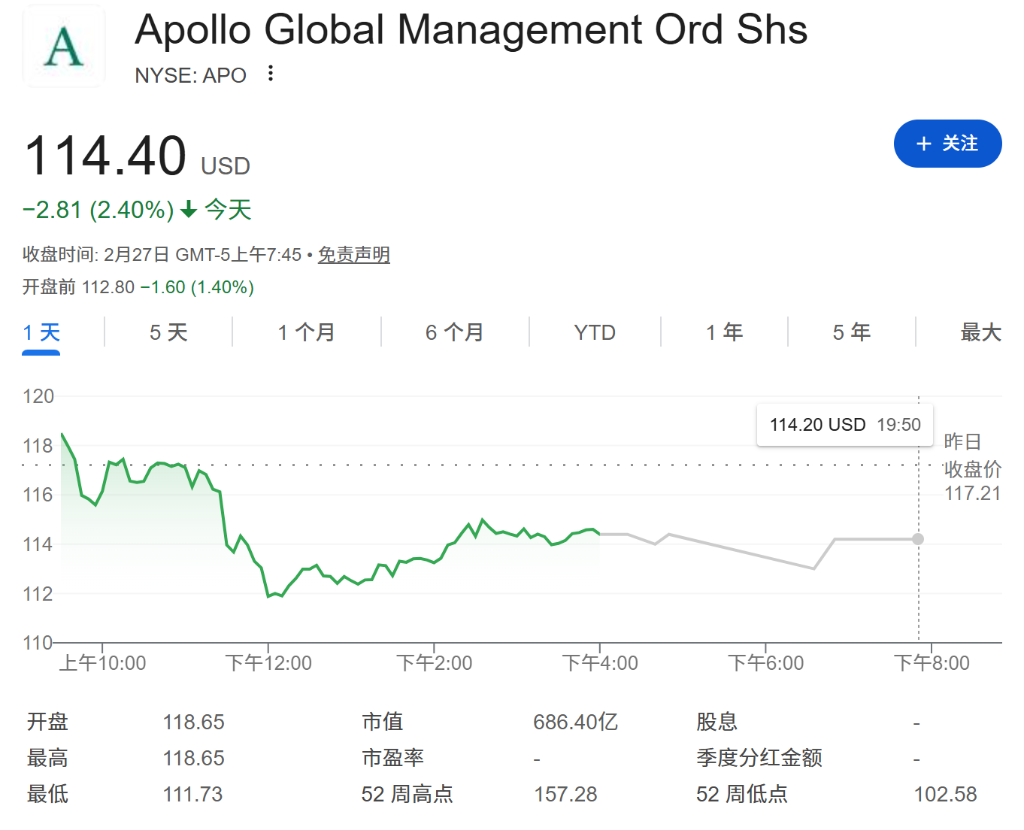
Task: Click the 114.20 USD price tooltip
Action: [x=844, y=424]
